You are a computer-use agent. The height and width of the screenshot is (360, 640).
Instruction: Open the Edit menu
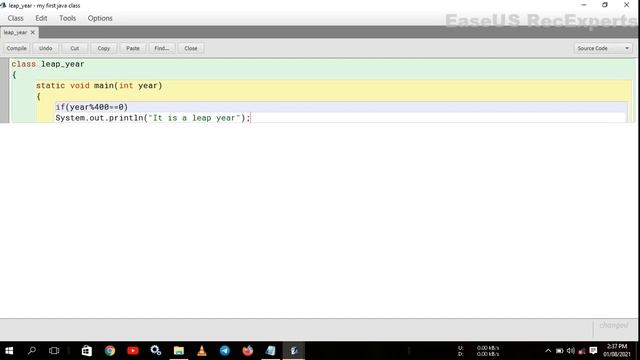point(41,18)
